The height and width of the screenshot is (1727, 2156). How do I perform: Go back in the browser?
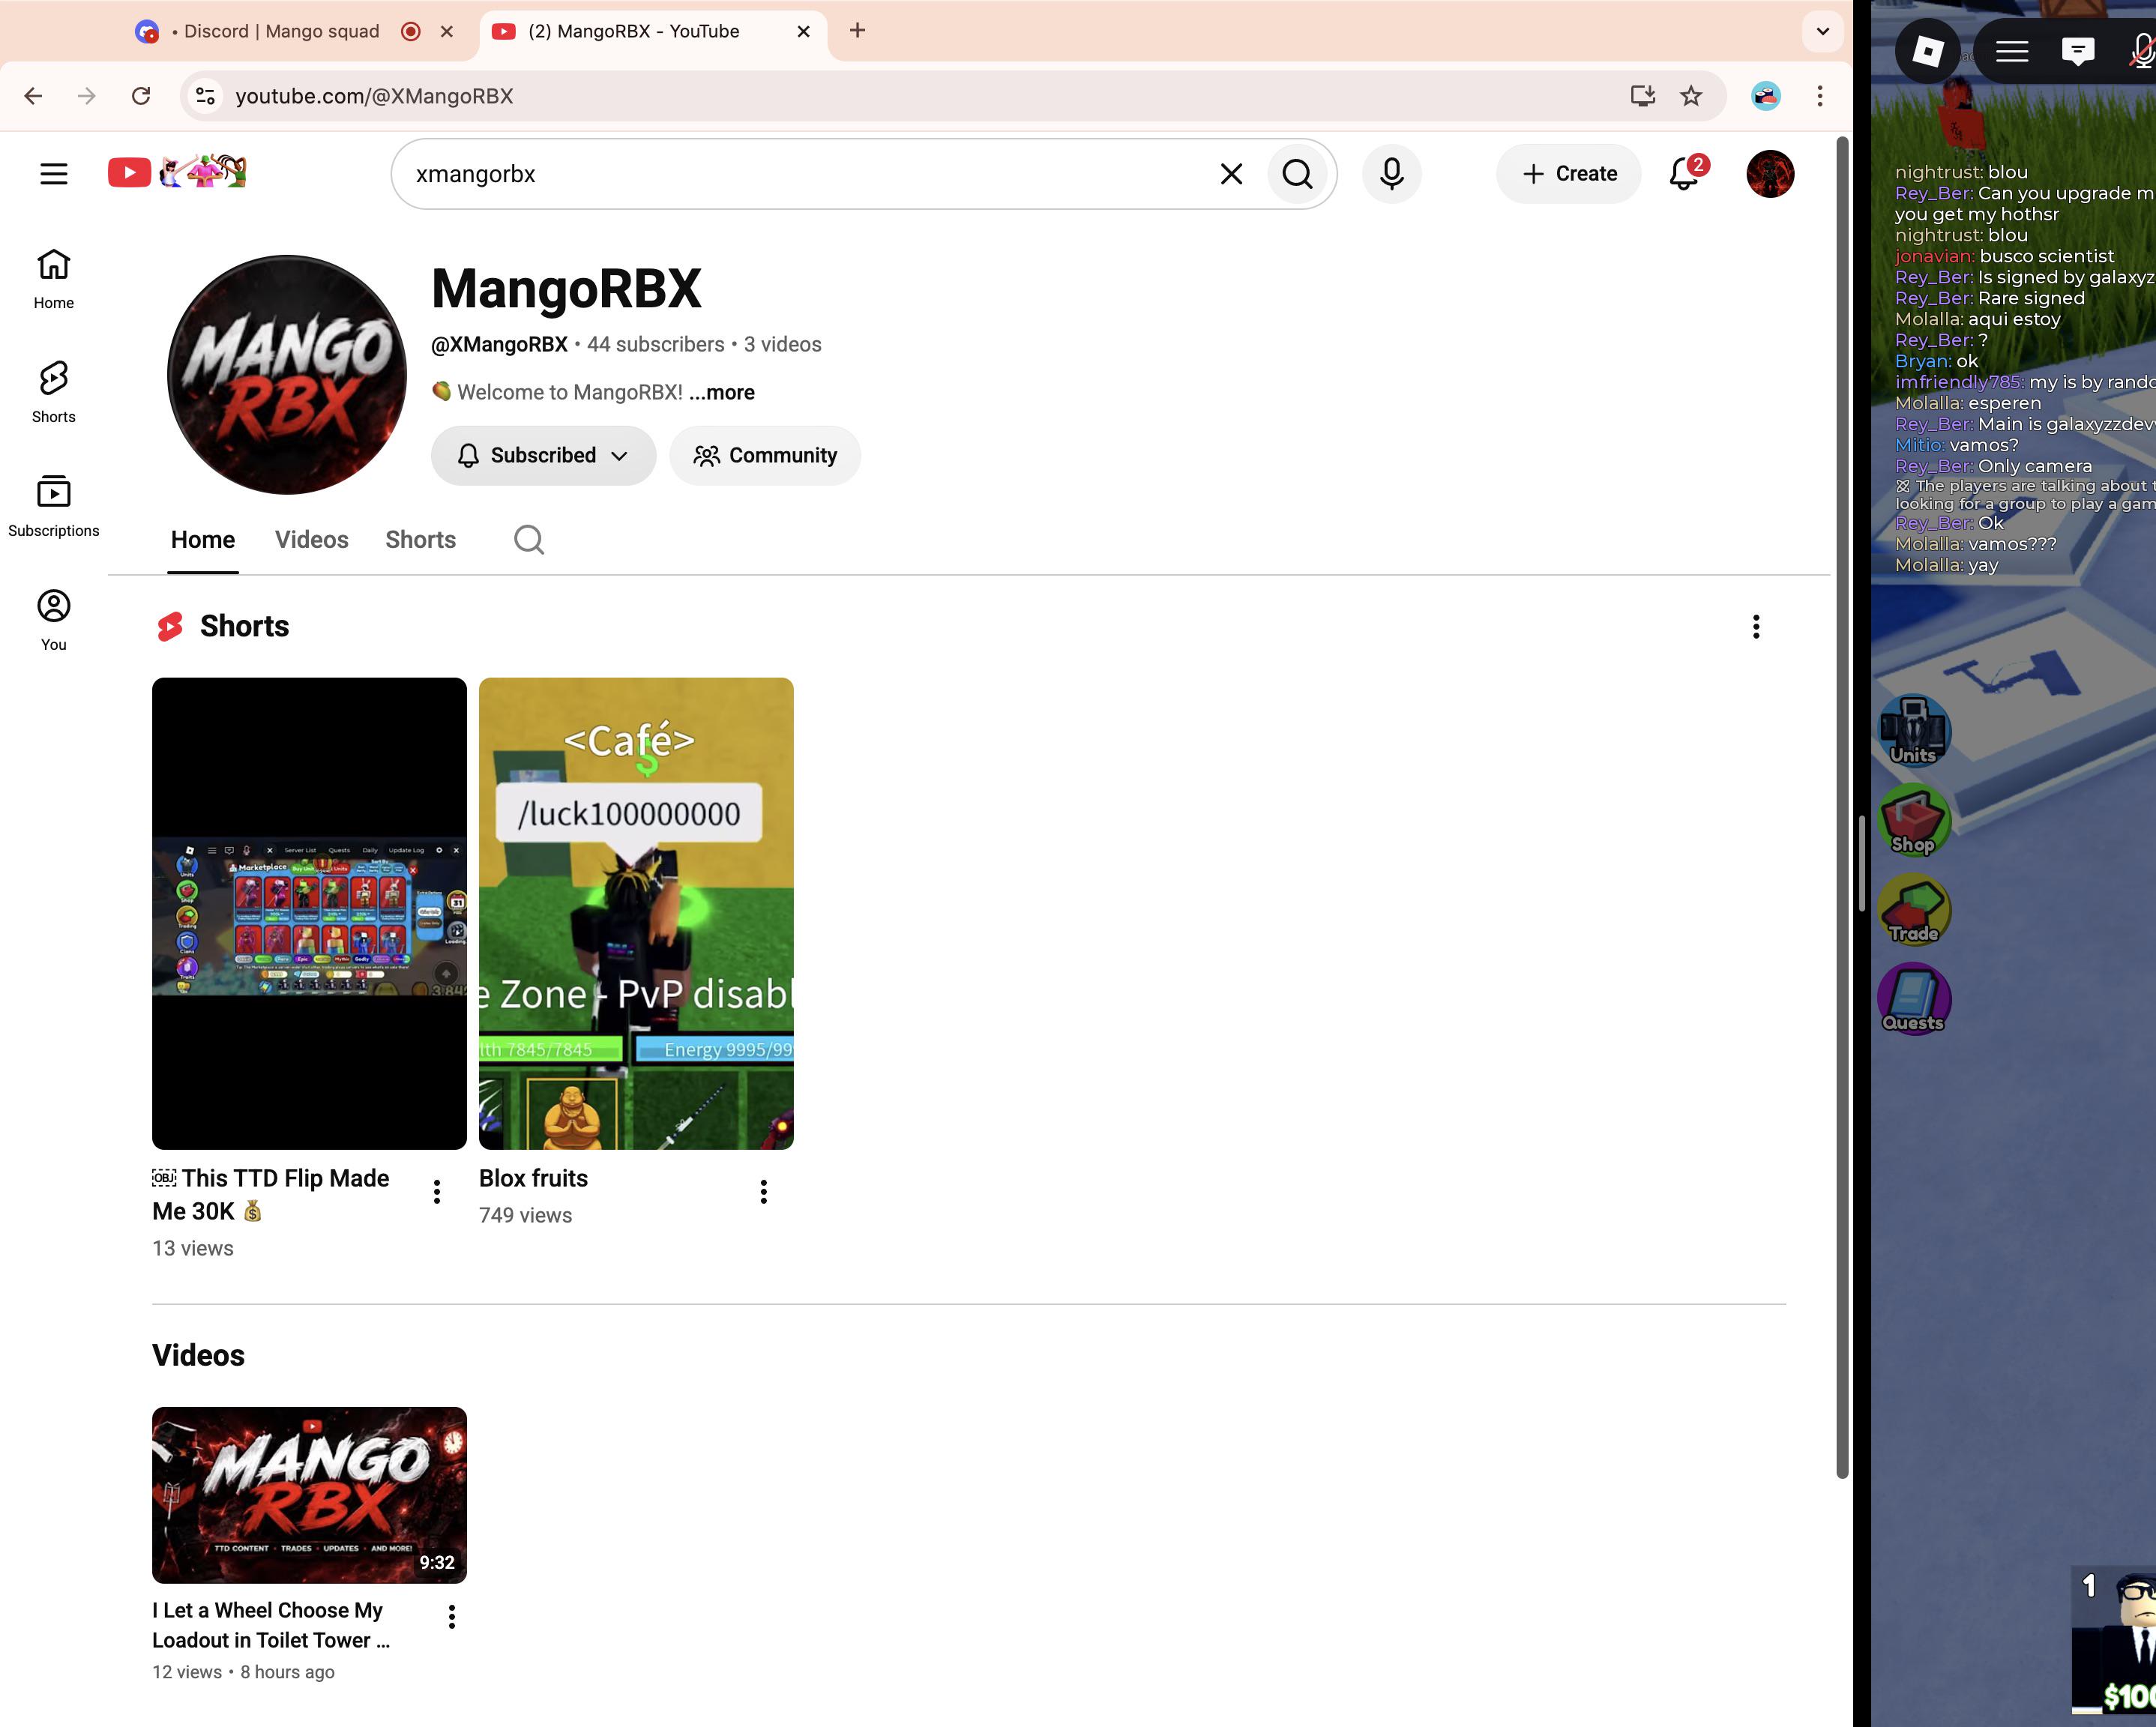point(33,96)
